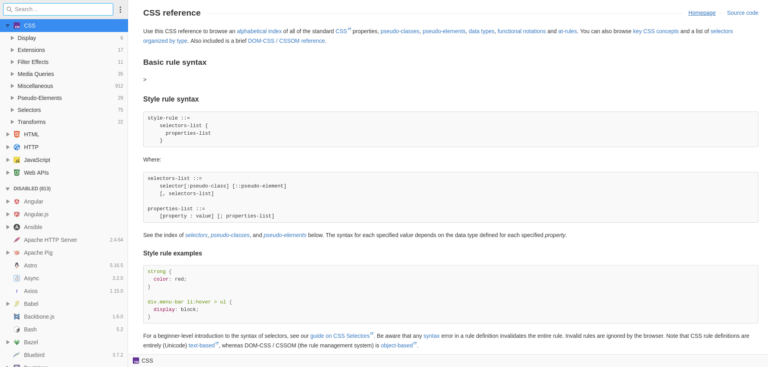Expand the Pseudo-Elements category
The height and width of the screenshot is (367, 768).
click(x=13, y=98)
